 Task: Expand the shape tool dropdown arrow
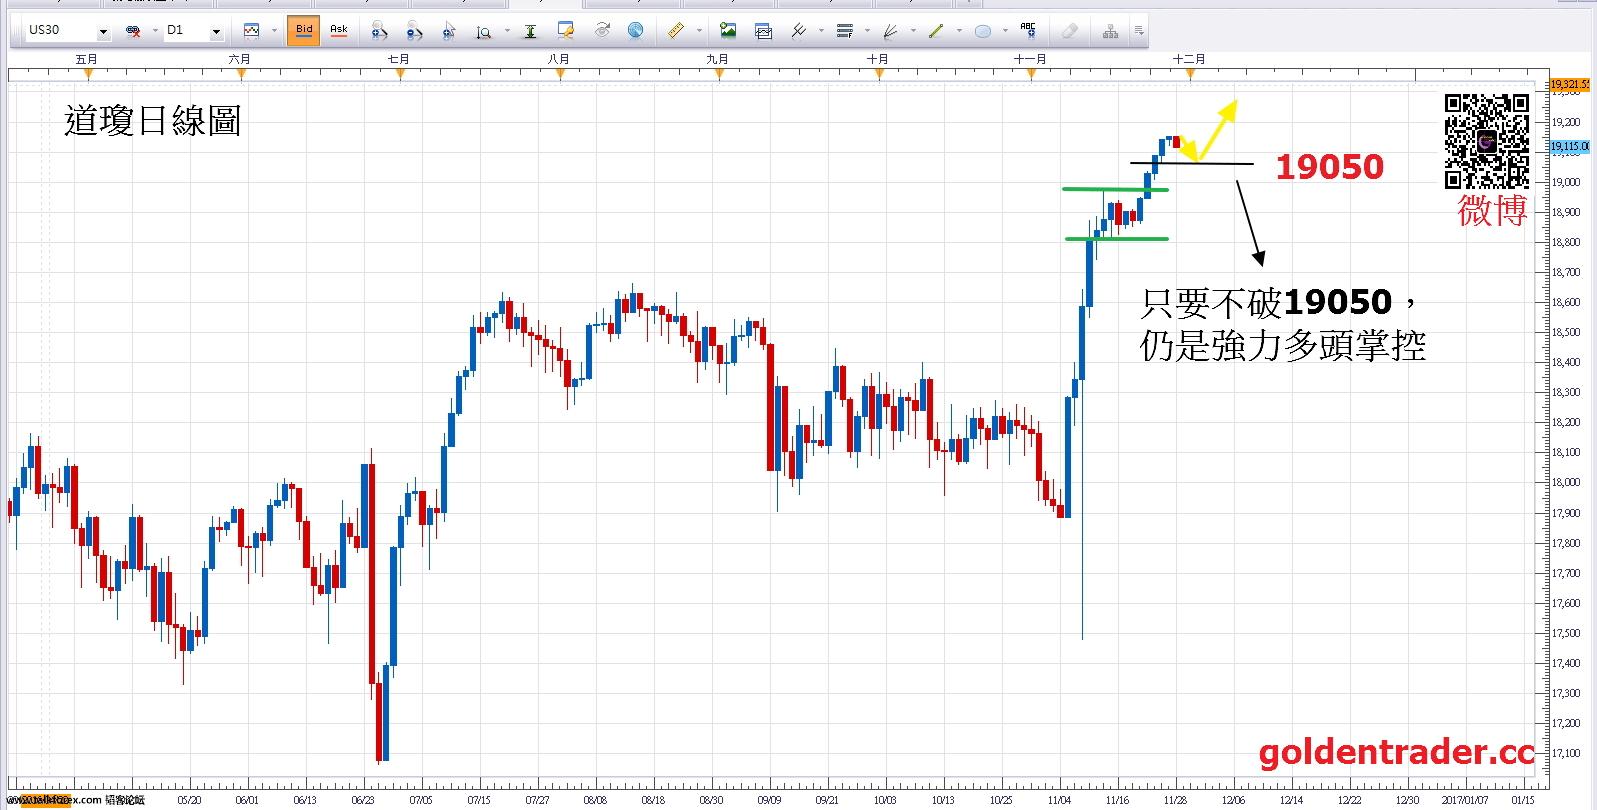(x=1005, y=32)
